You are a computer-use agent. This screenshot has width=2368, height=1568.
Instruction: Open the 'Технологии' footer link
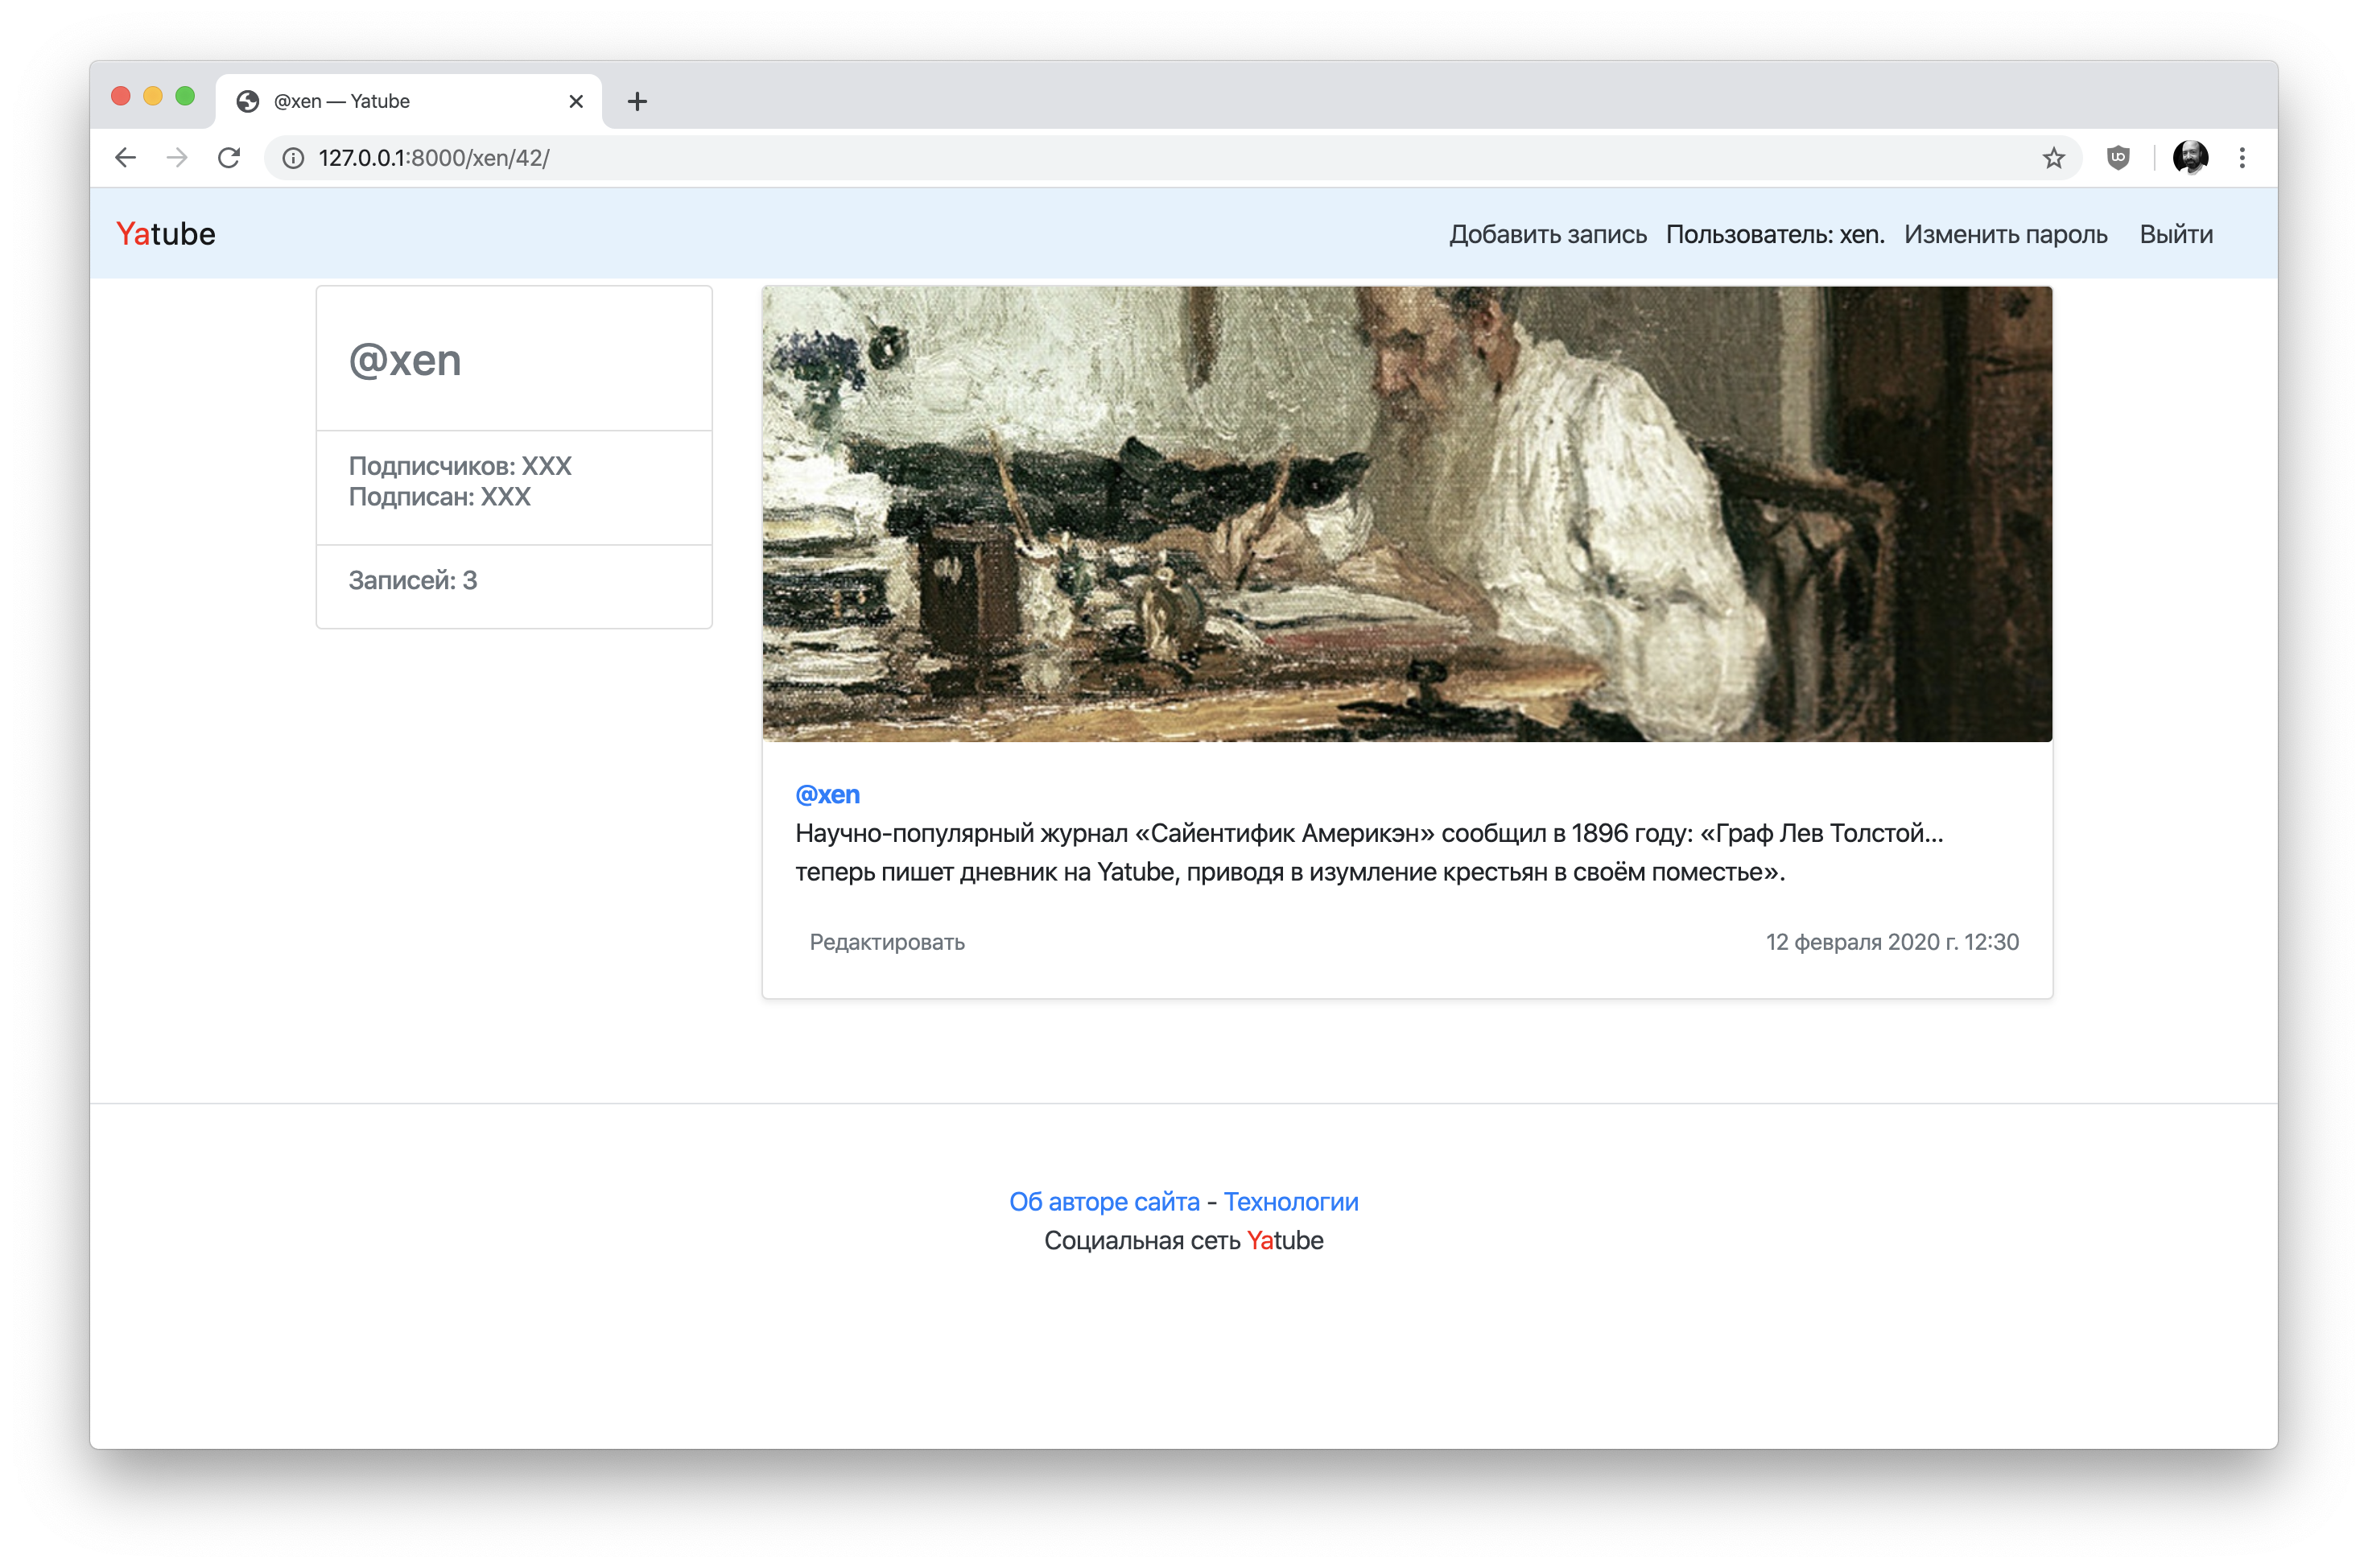pos(1291,1201)
